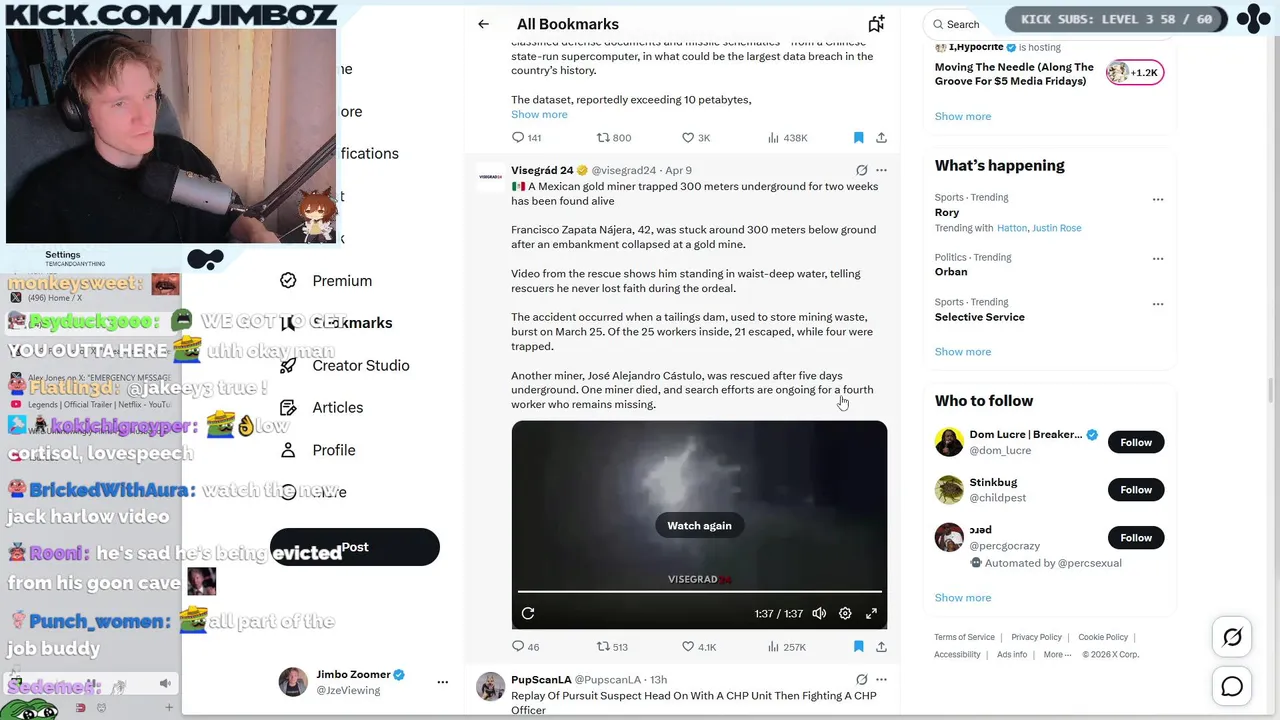1280x720 pixels.
Task: Open more options on the Visegrád 24 post
Action: 881,170
